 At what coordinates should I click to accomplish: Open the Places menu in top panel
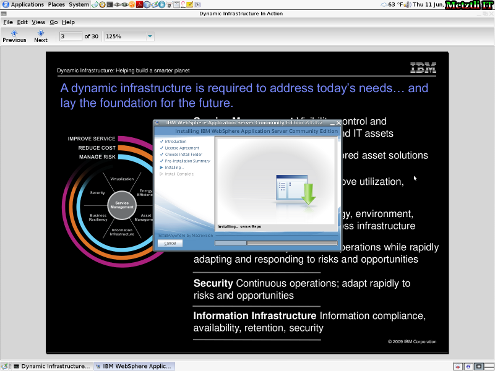56,4
